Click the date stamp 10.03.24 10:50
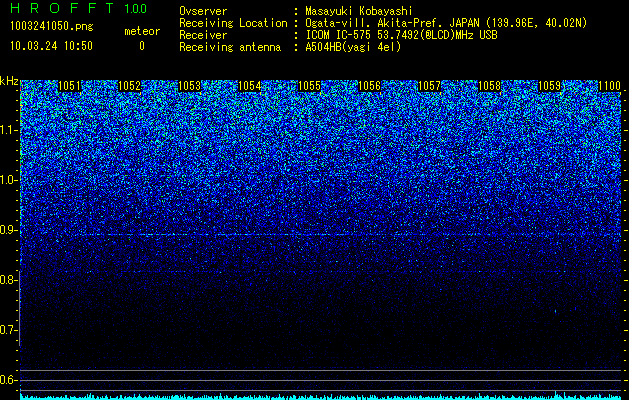 pos(51,46)
